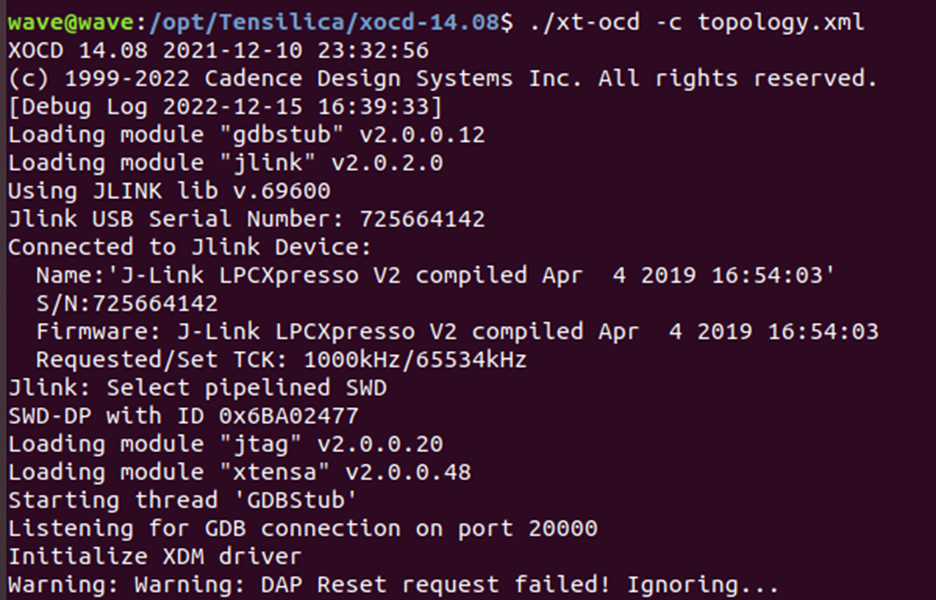Click the Listening for GDB connection line
This screenshot has height=600, width=936.
[302, 528]
